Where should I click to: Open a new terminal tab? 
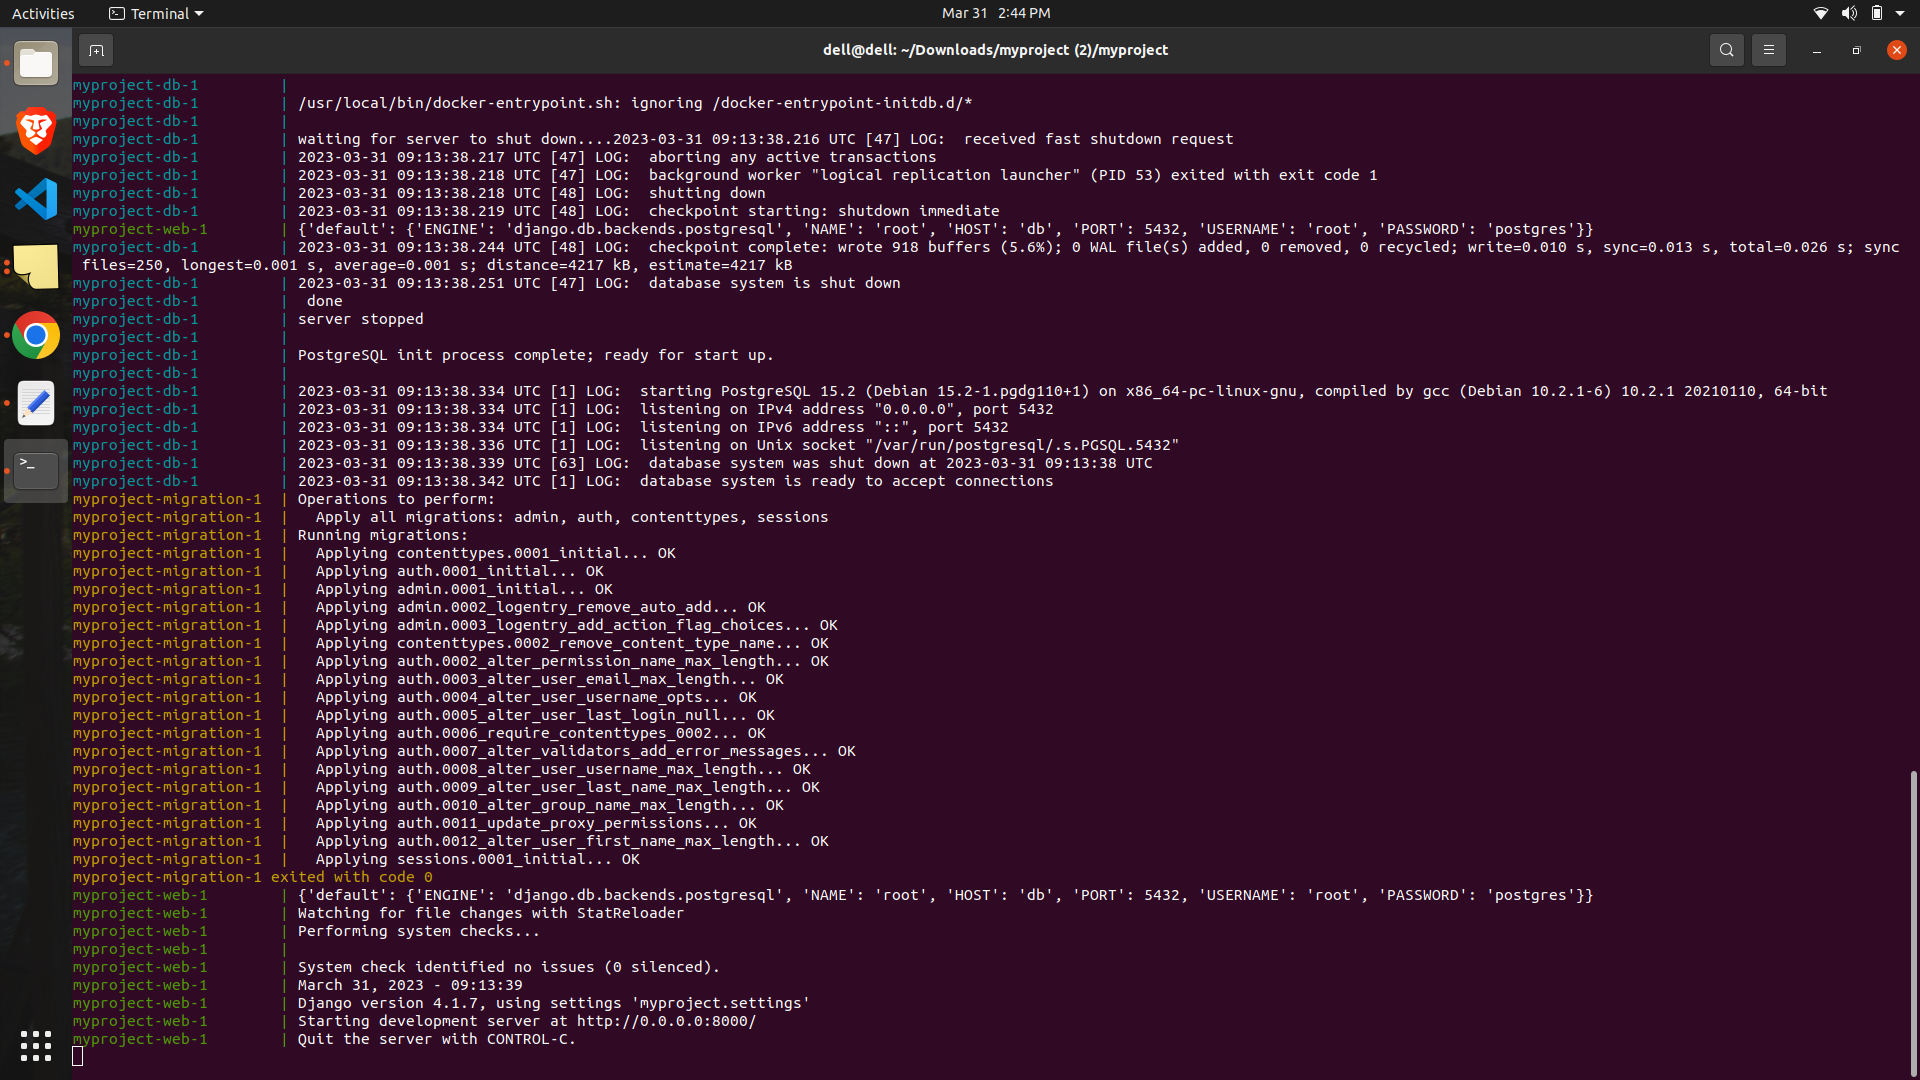96,50
